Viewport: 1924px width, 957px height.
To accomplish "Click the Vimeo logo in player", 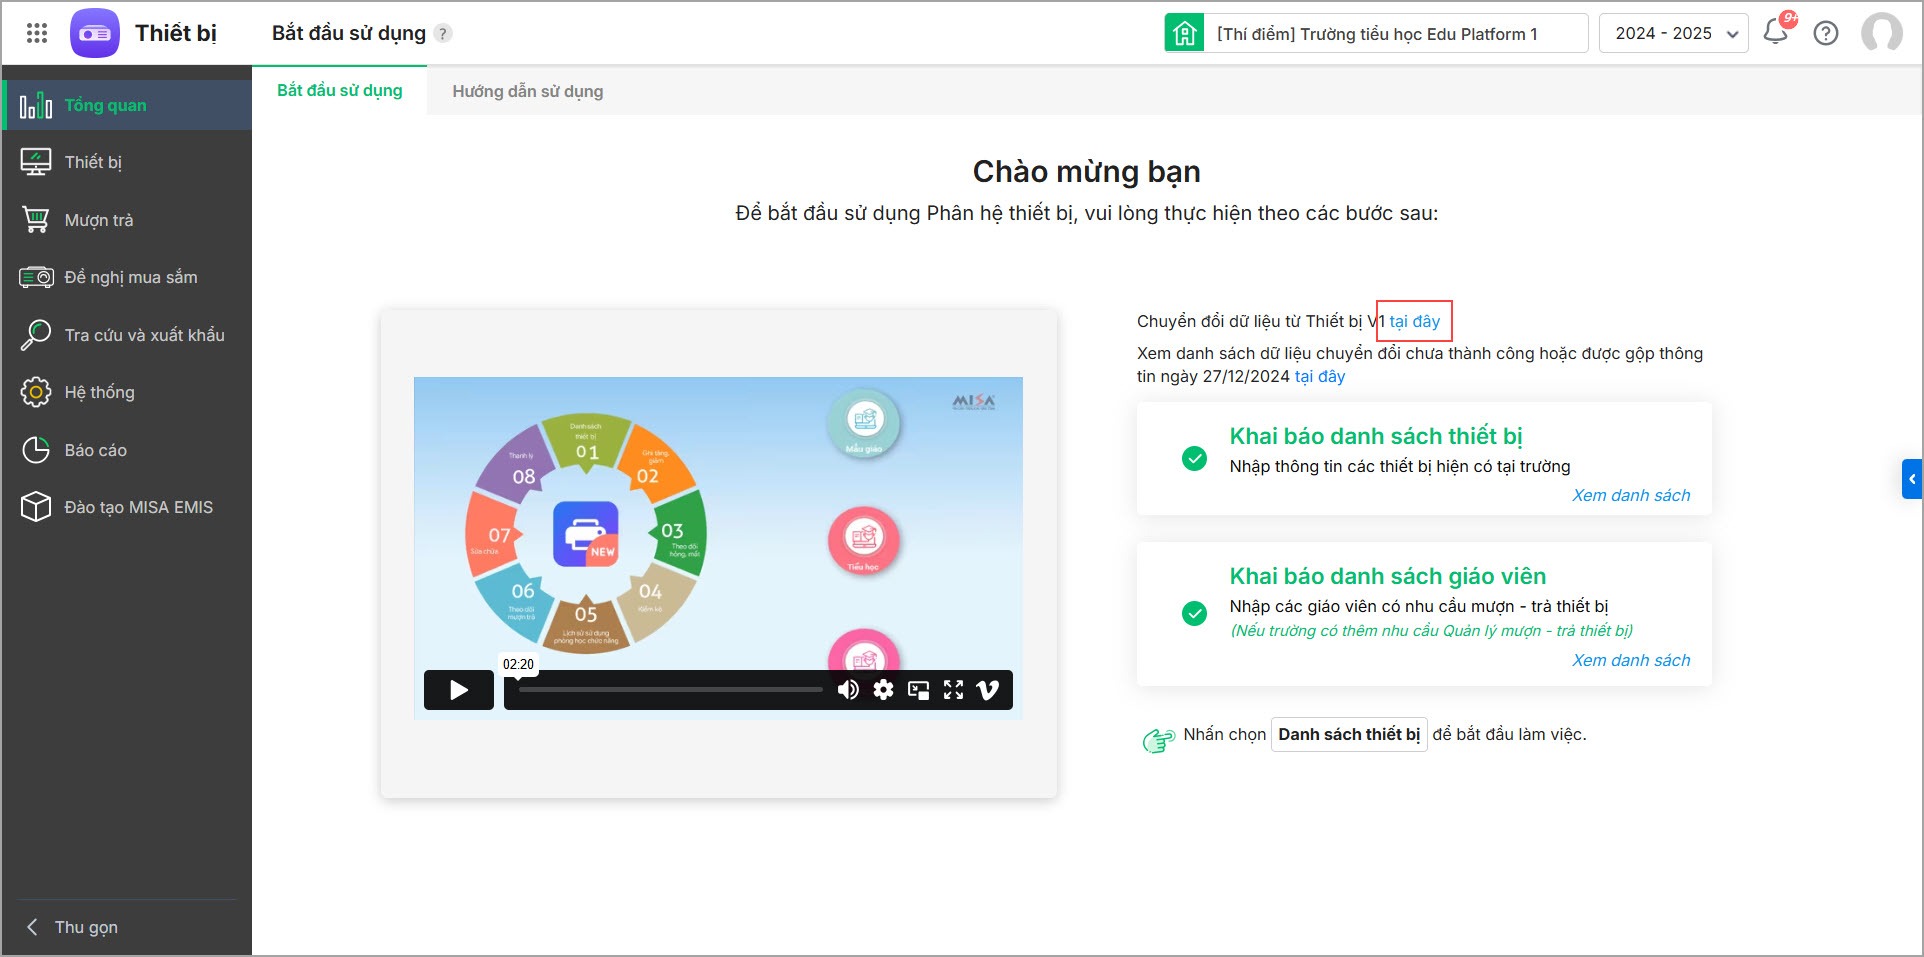I will [x=988, y=689].
